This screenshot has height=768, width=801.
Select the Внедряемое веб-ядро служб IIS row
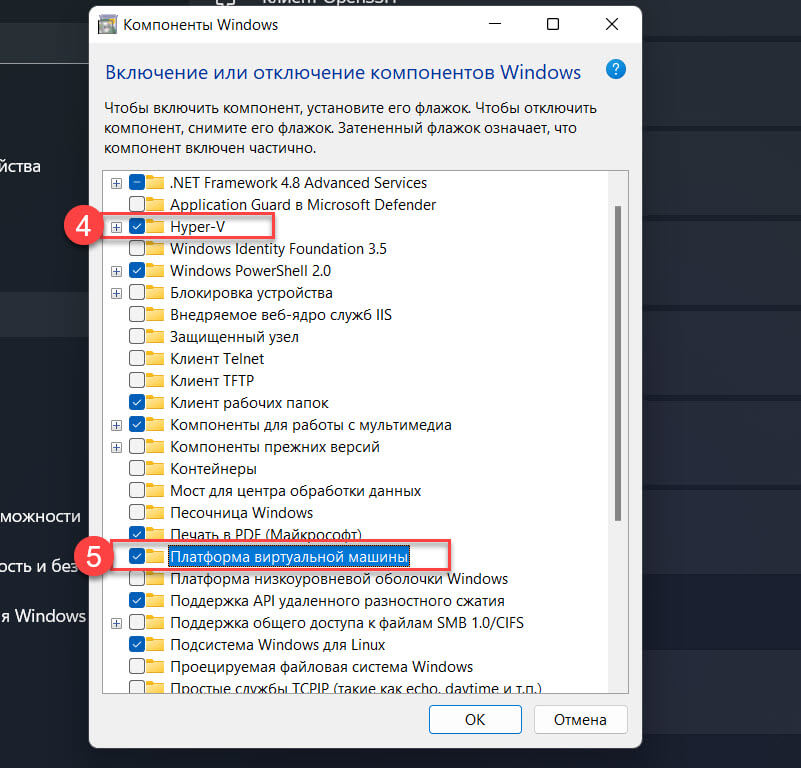[280, 315]
